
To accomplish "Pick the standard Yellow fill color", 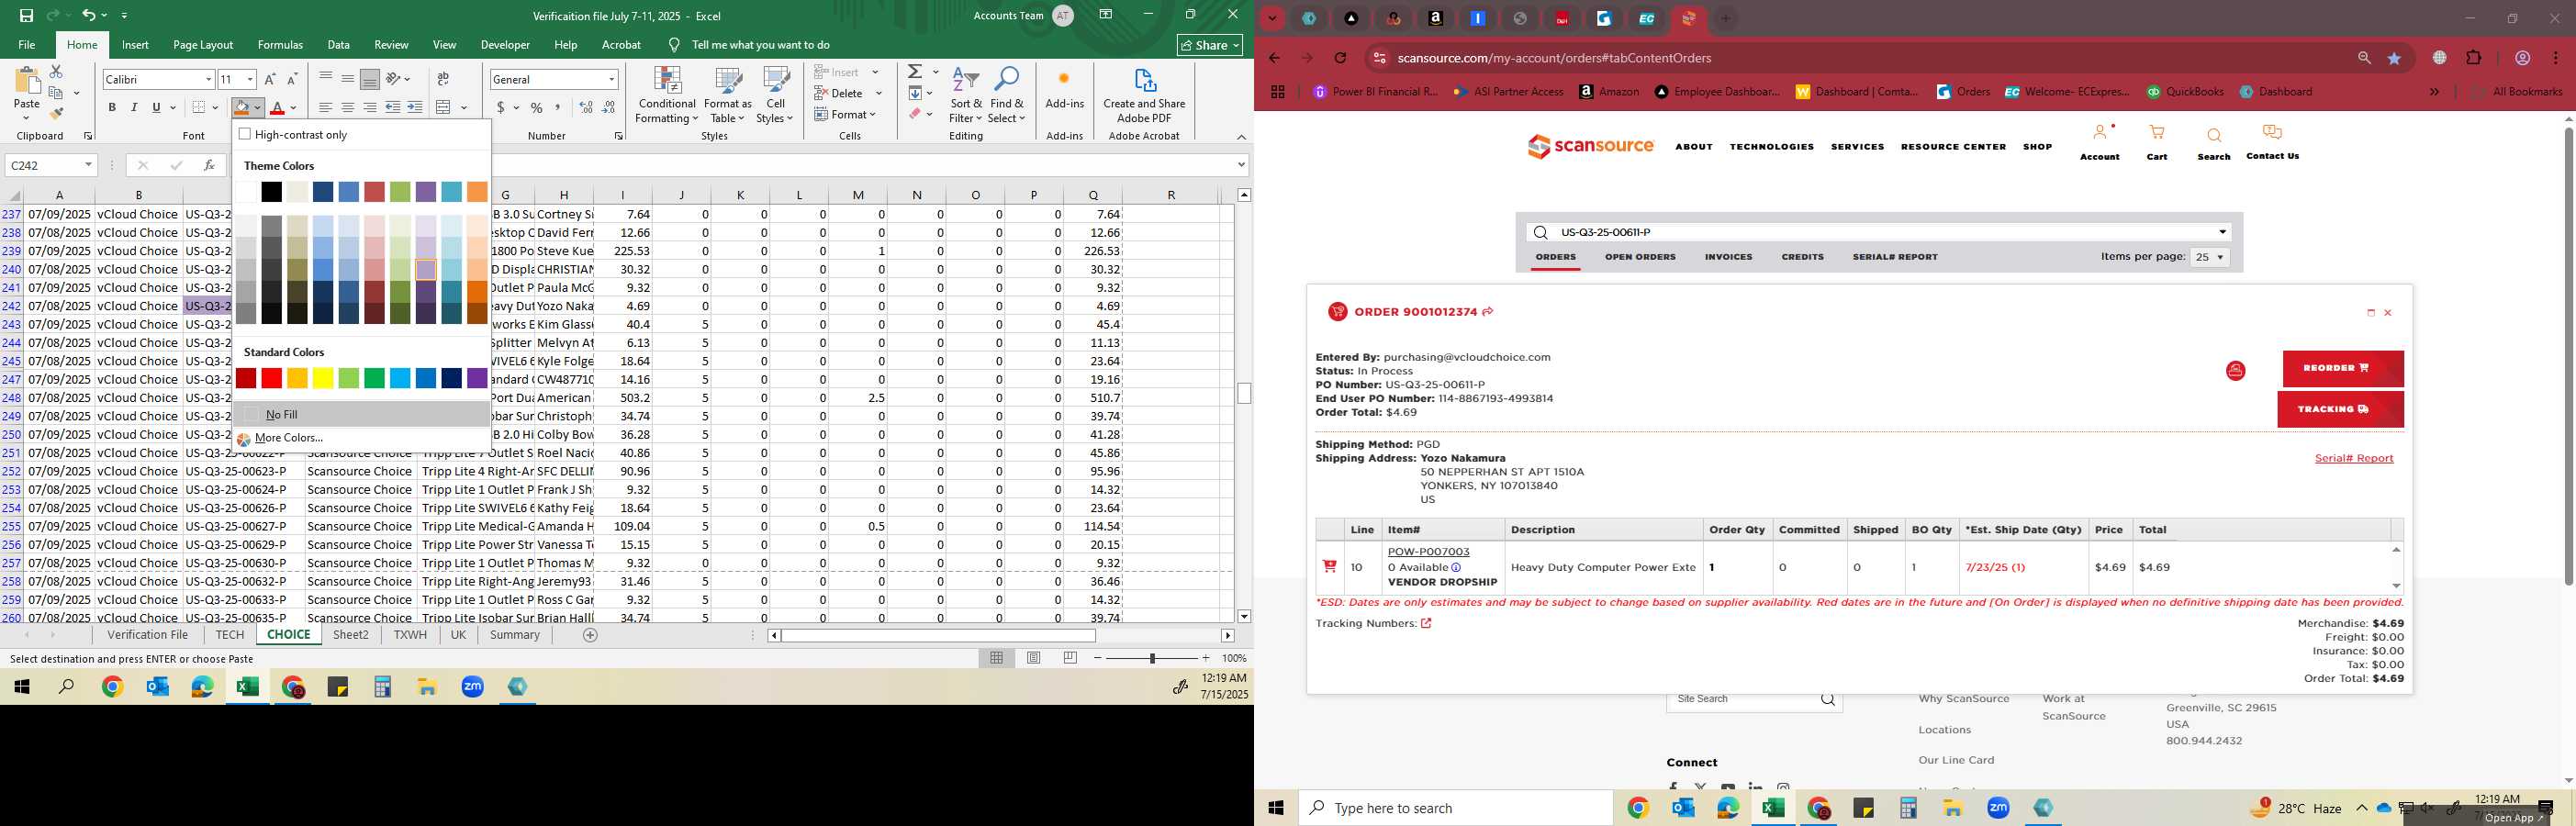I will click(322, 378).
